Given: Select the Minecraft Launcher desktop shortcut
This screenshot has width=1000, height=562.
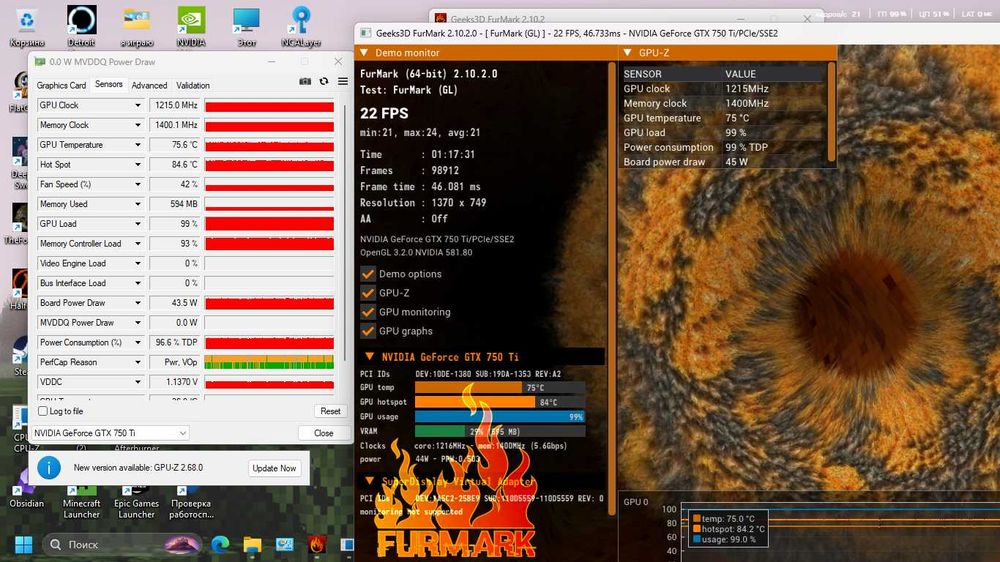Looking at the screenshot, I should click(x=82, y=501).
